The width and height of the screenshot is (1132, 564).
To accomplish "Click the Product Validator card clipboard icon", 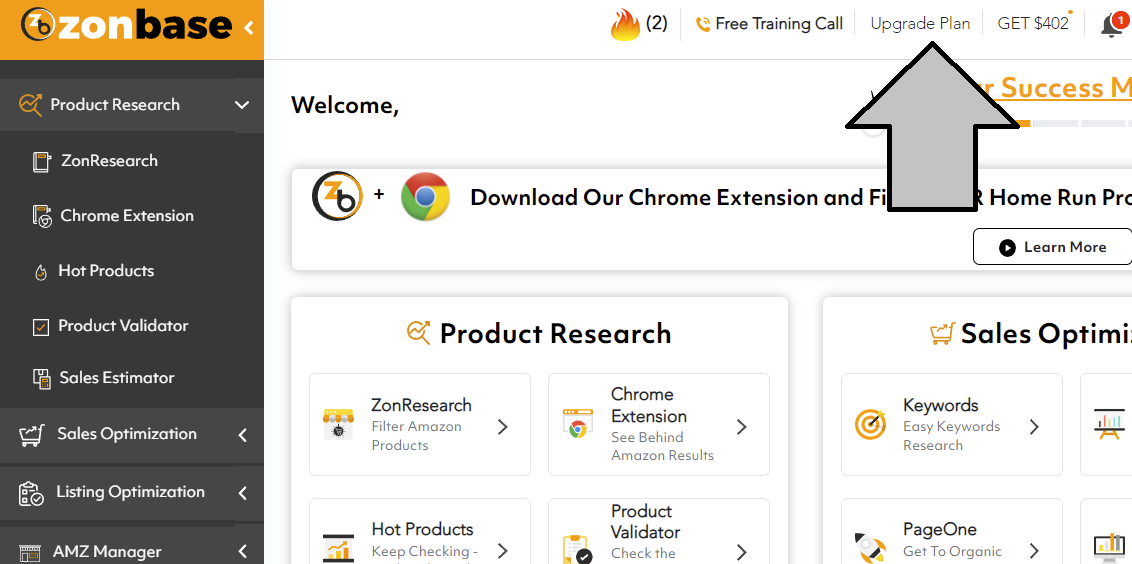I will tap(577, 550).
